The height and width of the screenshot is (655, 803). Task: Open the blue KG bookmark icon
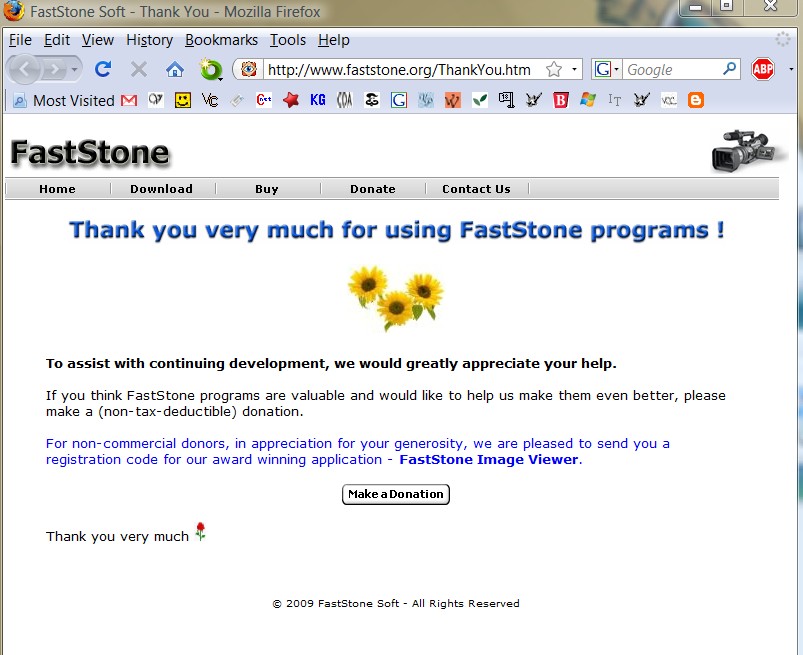click(318, 100)
